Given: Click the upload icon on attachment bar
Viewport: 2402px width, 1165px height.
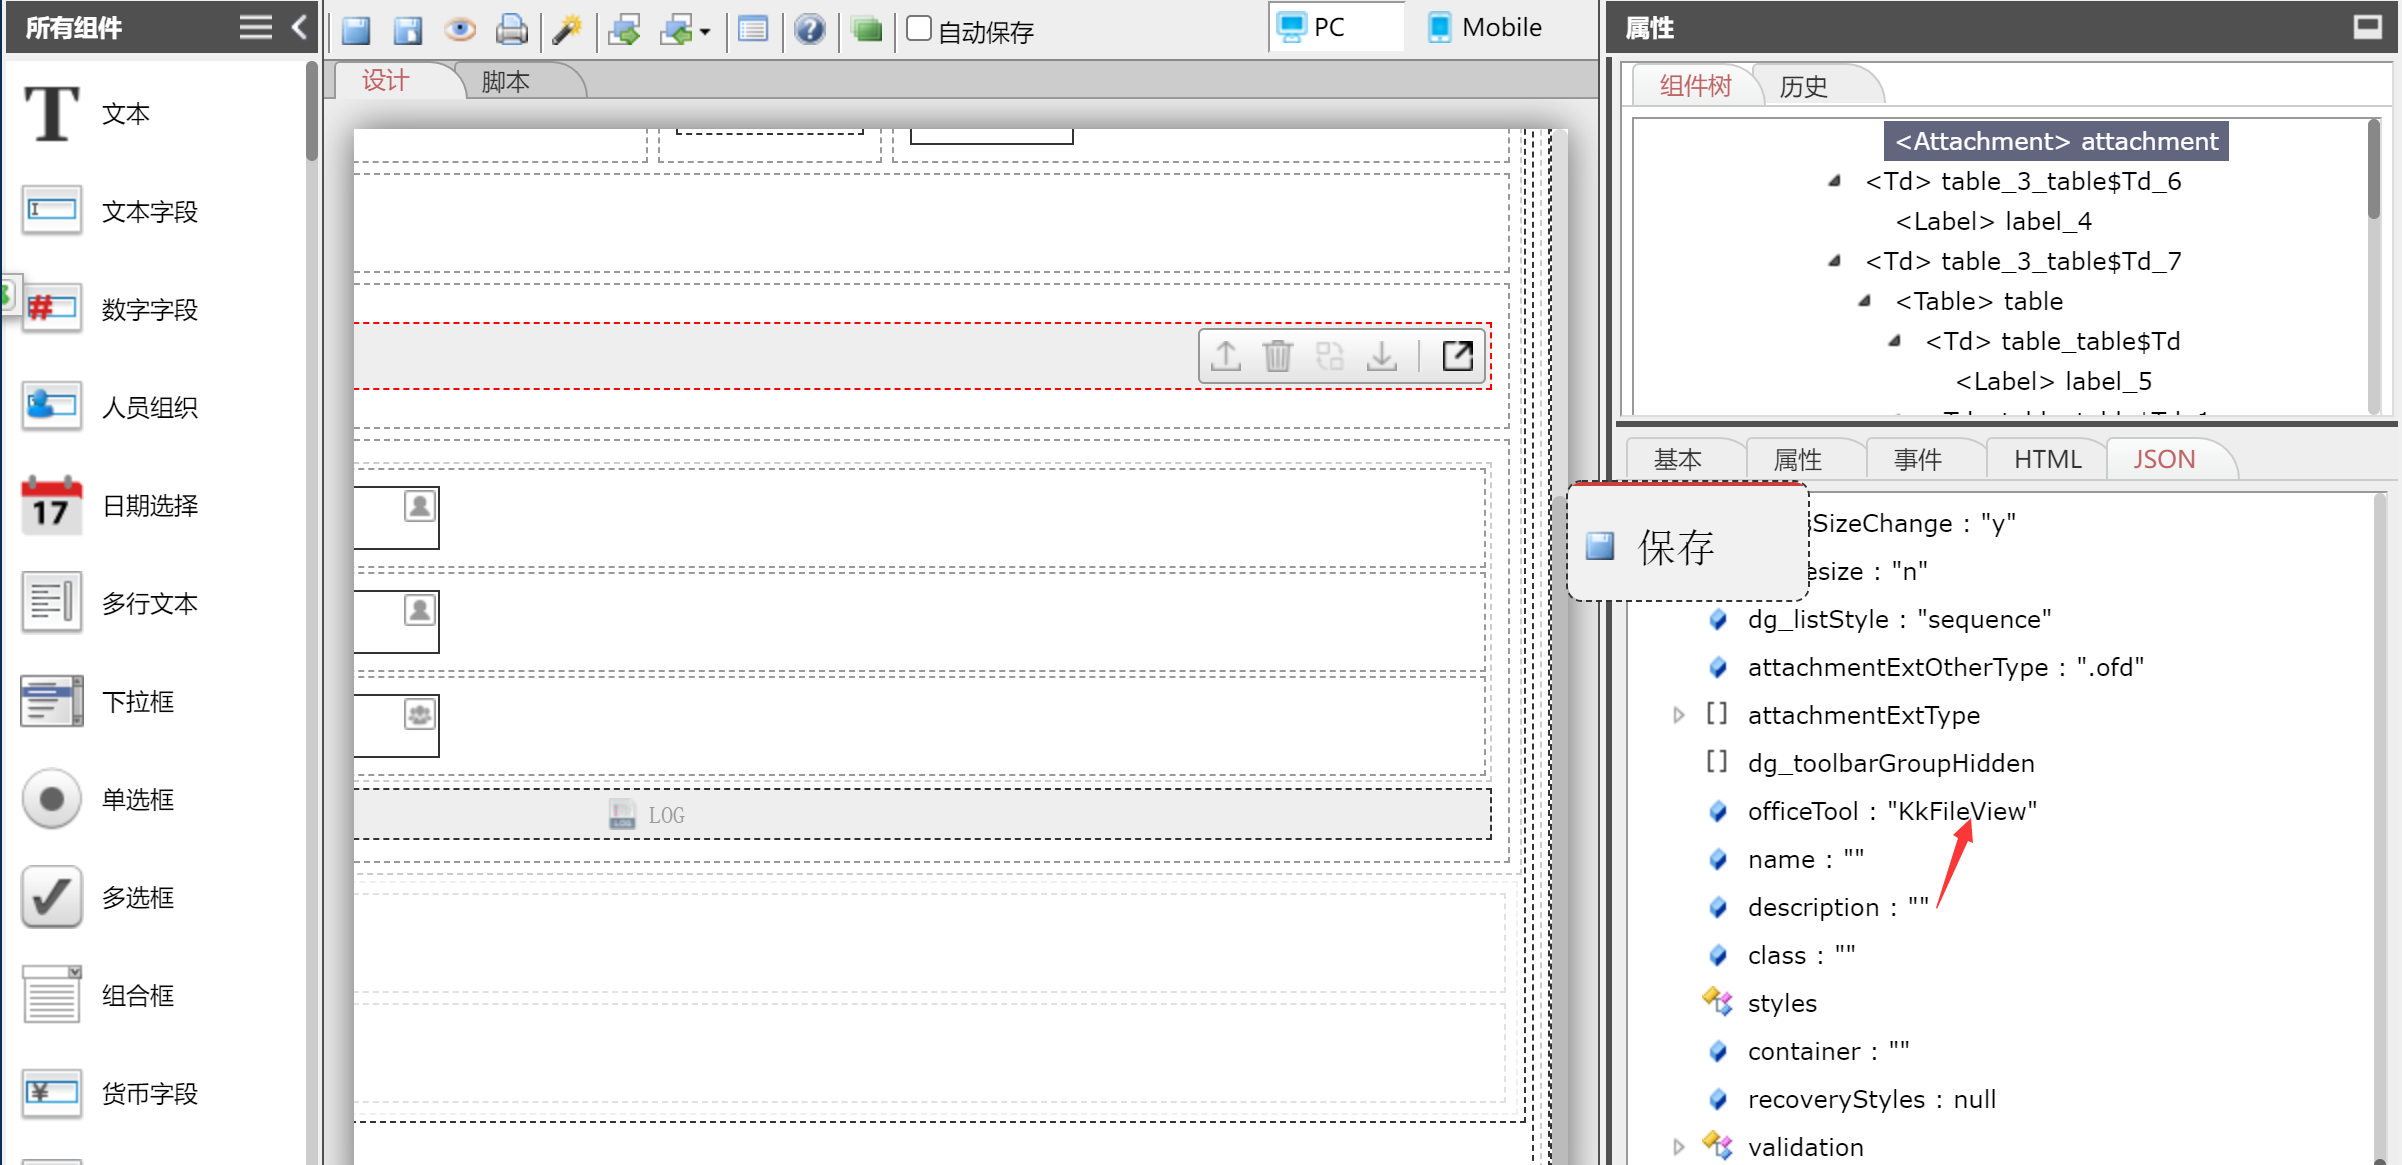Looking at the screenshot, I should click(x=1226, y=356).
